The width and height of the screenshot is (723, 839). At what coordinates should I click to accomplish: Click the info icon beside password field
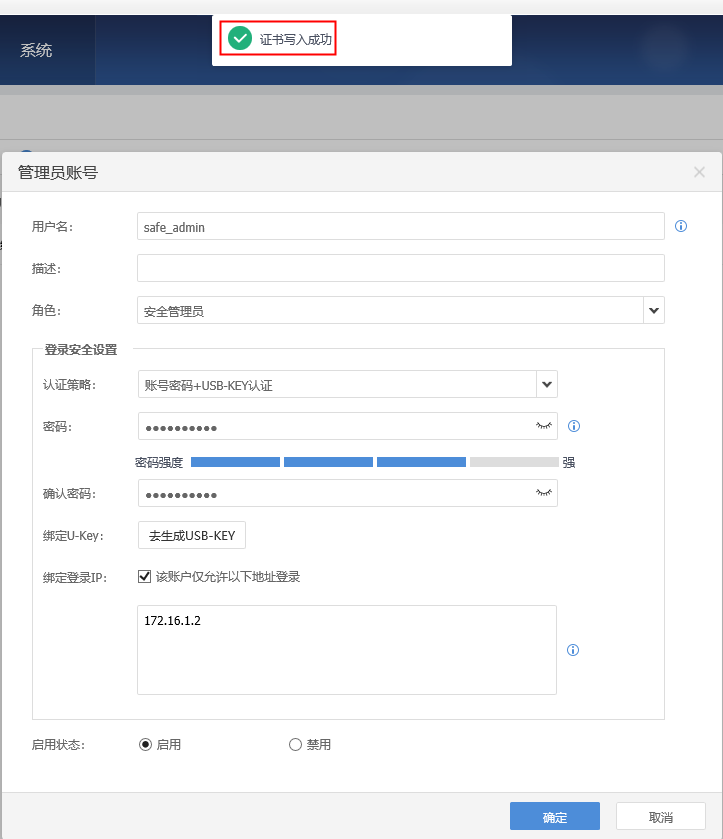pyautogui.click(x=574, y=426)
